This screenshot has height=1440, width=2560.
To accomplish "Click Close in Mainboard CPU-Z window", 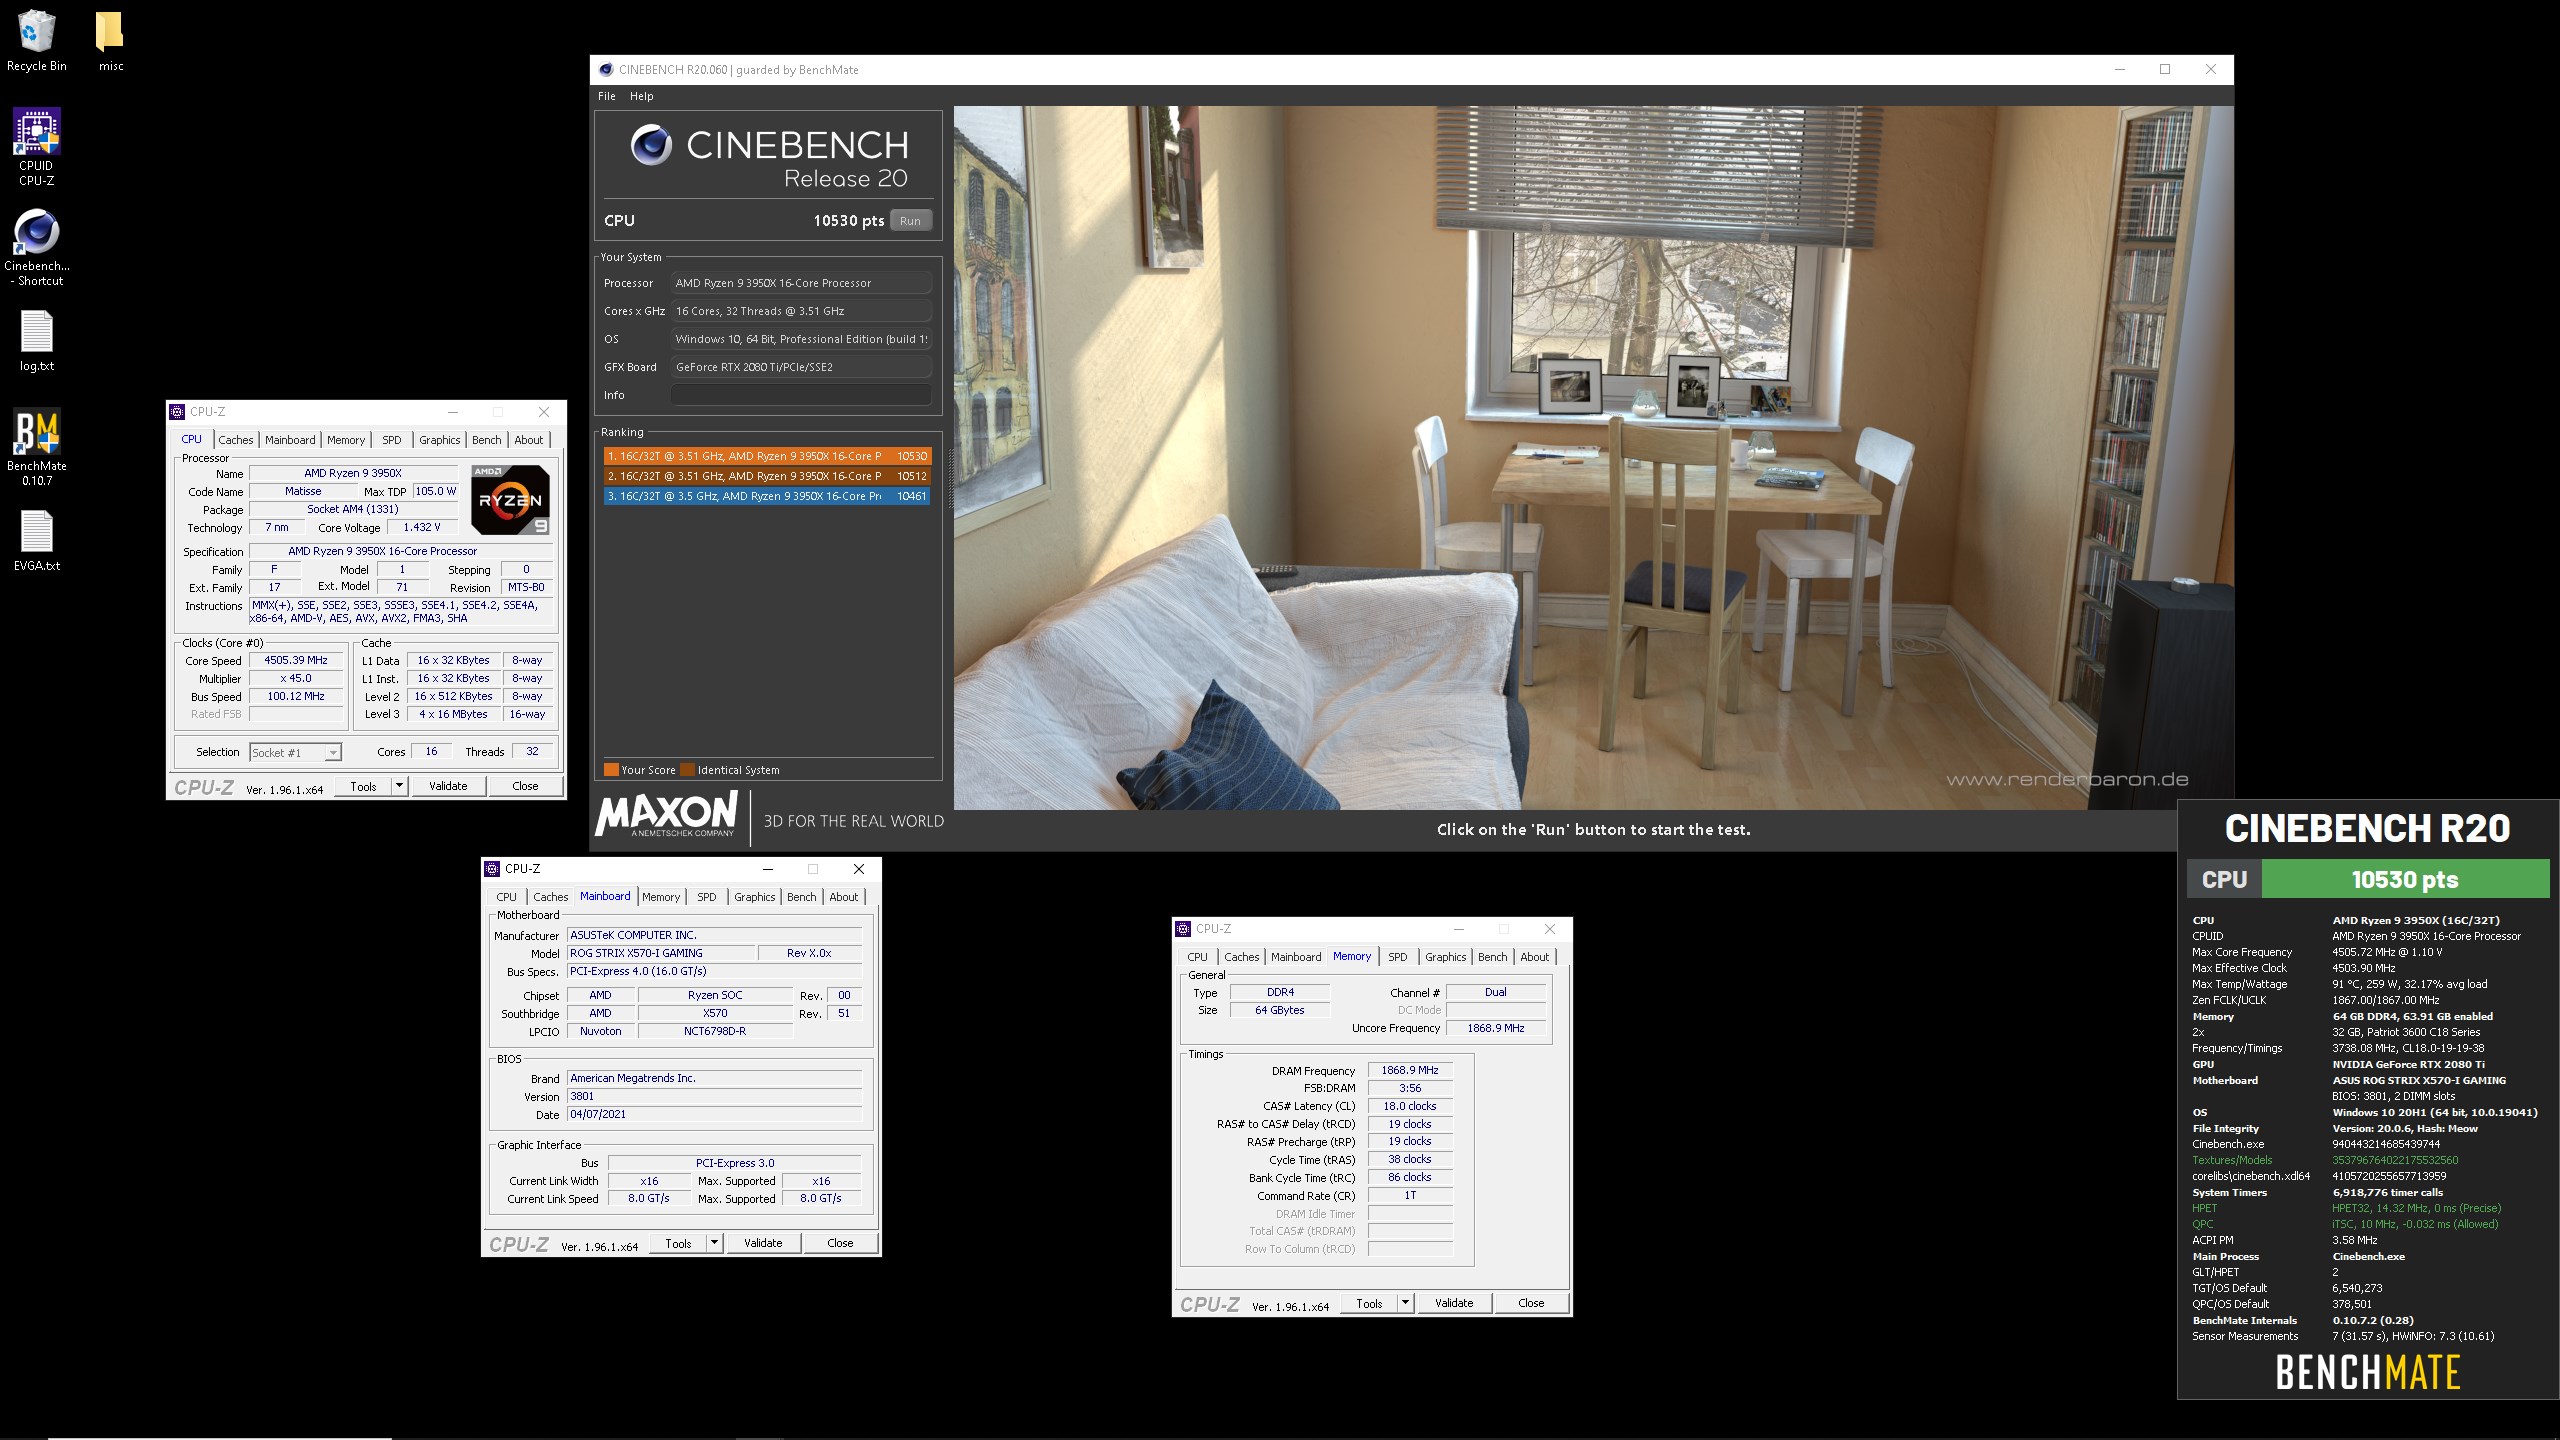I will (840, 1243).
